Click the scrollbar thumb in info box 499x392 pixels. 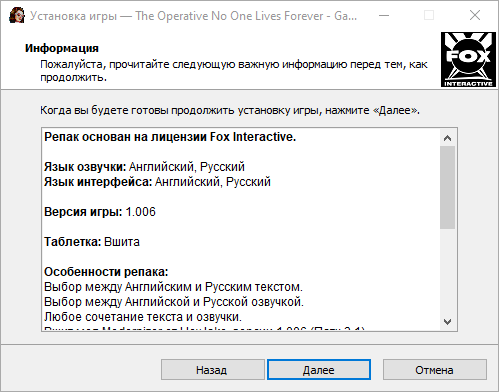[447, 187]
